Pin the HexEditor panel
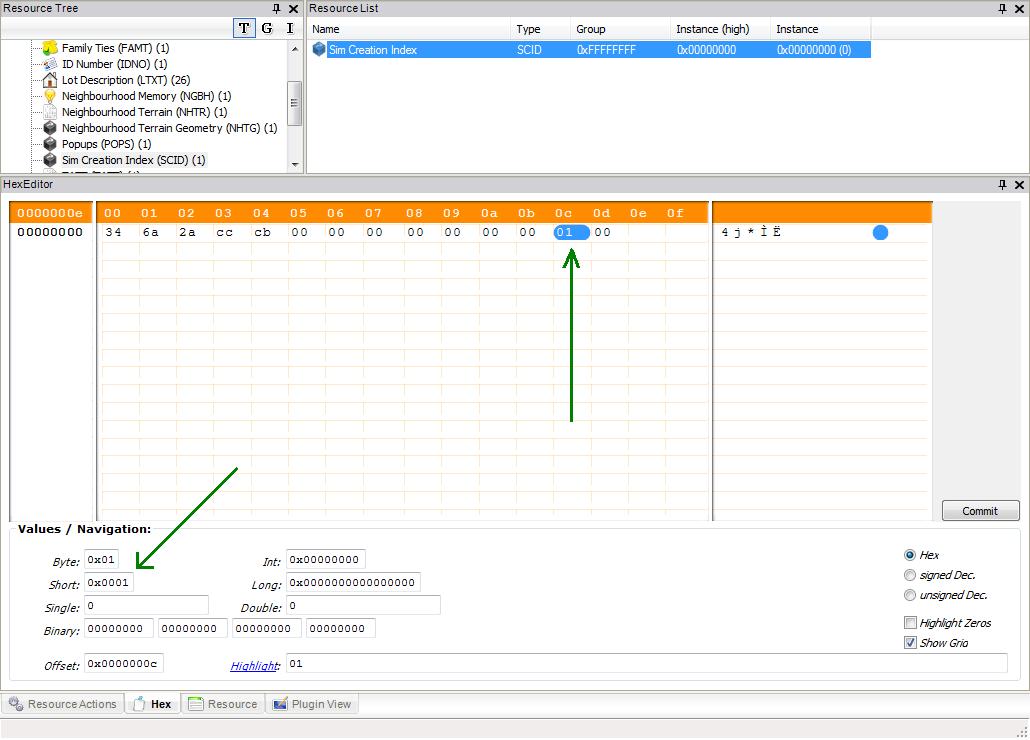This screenshot has height=740, width=1030. tap(1003, 185)
